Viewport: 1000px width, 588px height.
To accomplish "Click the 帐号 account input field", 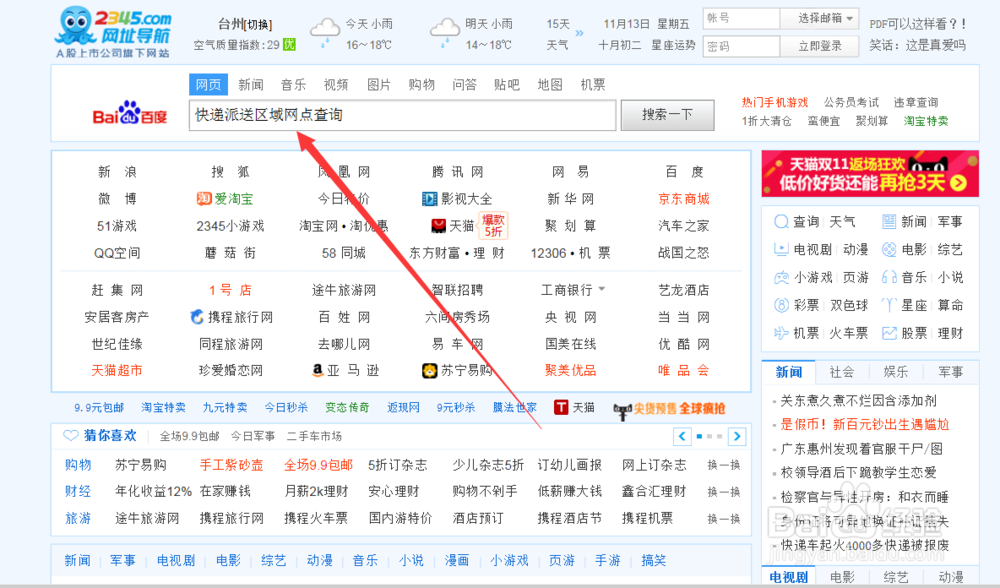I will click(741, 18).
